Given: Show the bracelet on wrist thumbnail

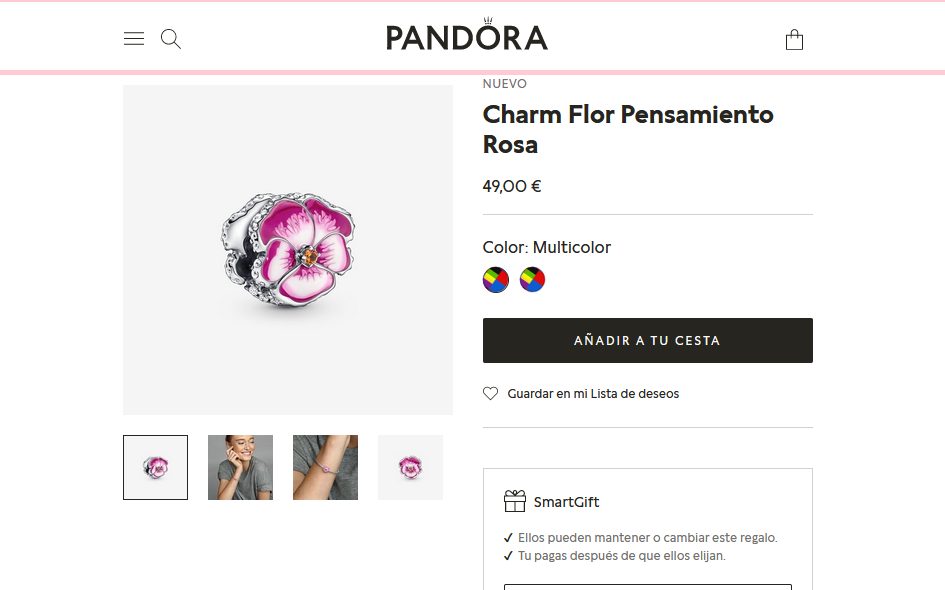Looking at the screenshot, I should (x=325, y=467).
